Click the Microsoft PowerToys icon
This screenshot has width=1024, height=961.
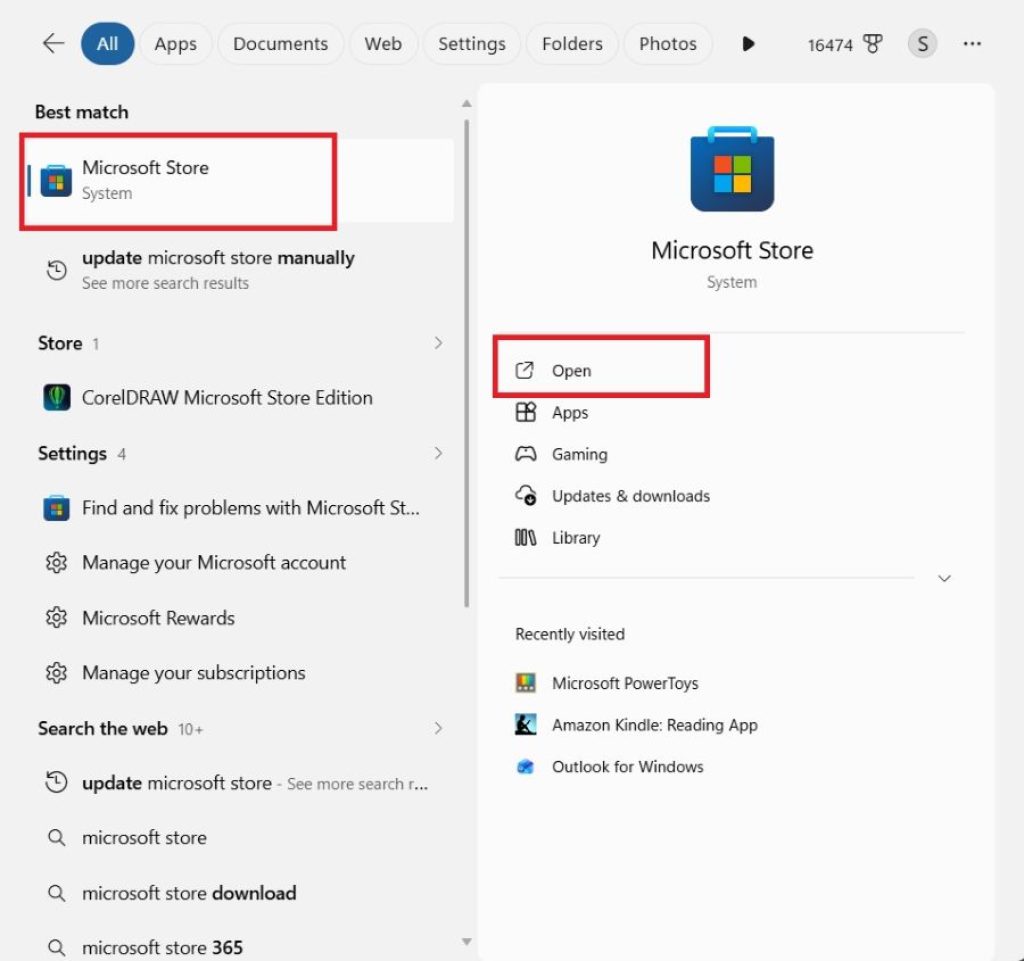click(526, 683)
